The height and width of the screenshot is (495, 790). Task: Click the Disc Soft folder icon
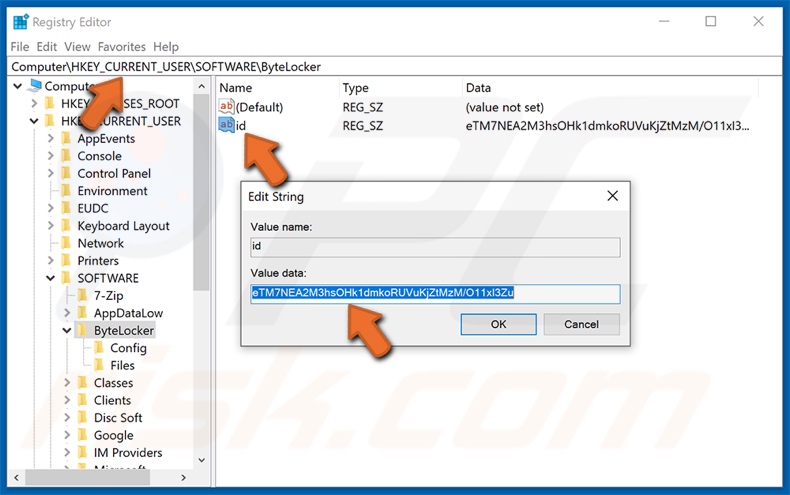pos(83,418)
